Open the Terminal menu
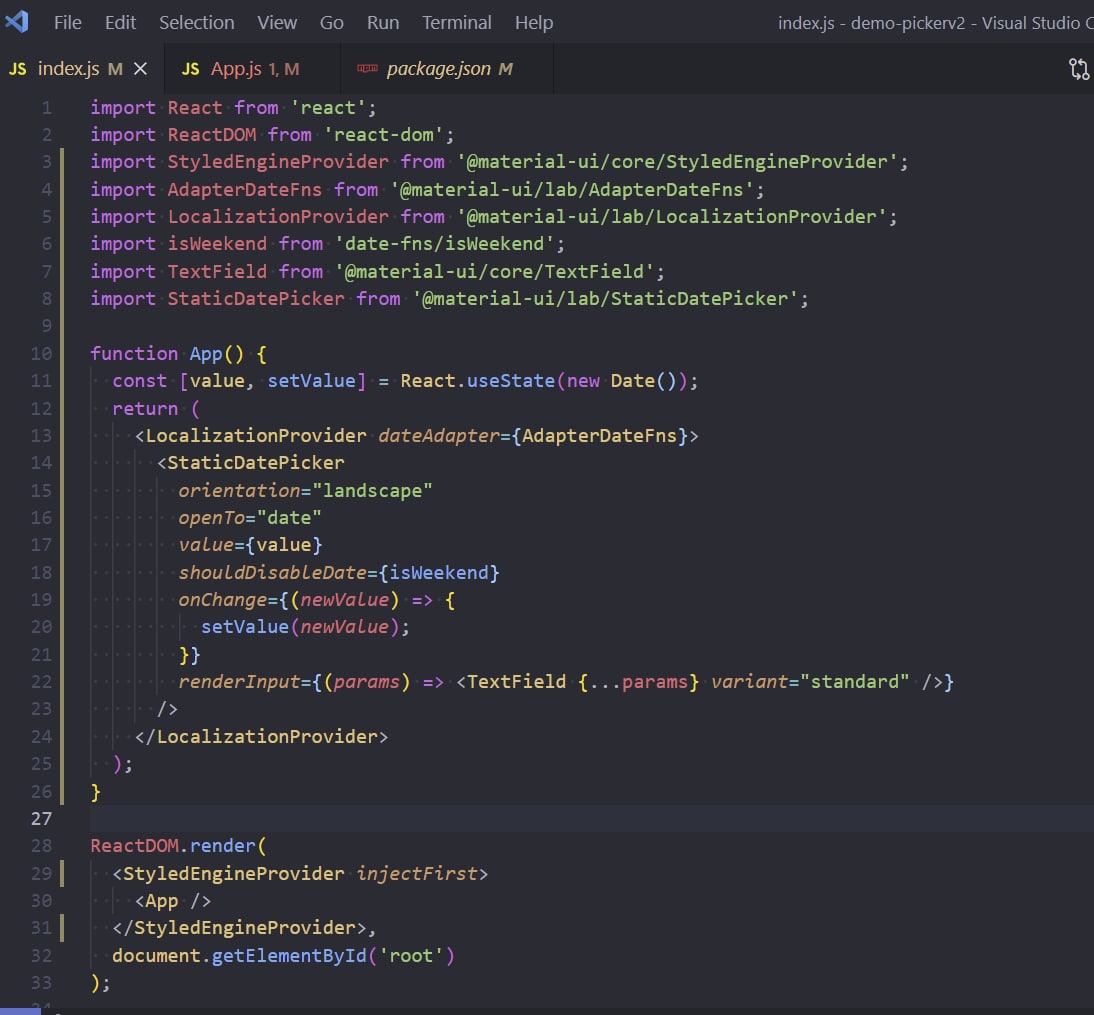This screenshot has height=1015, width=1094. (456, 22)
